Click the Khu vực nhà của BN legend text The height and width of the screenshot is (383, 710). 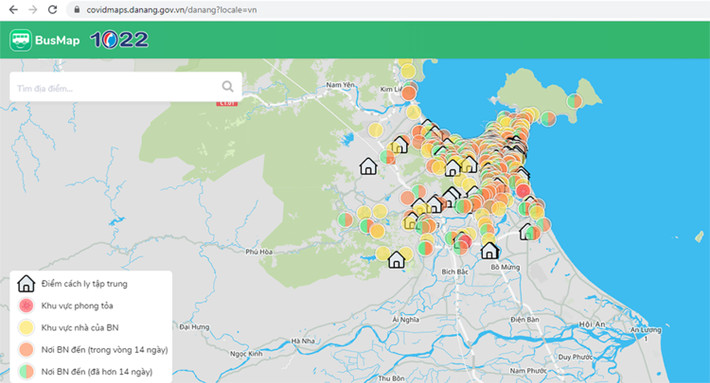click(80, 328)
